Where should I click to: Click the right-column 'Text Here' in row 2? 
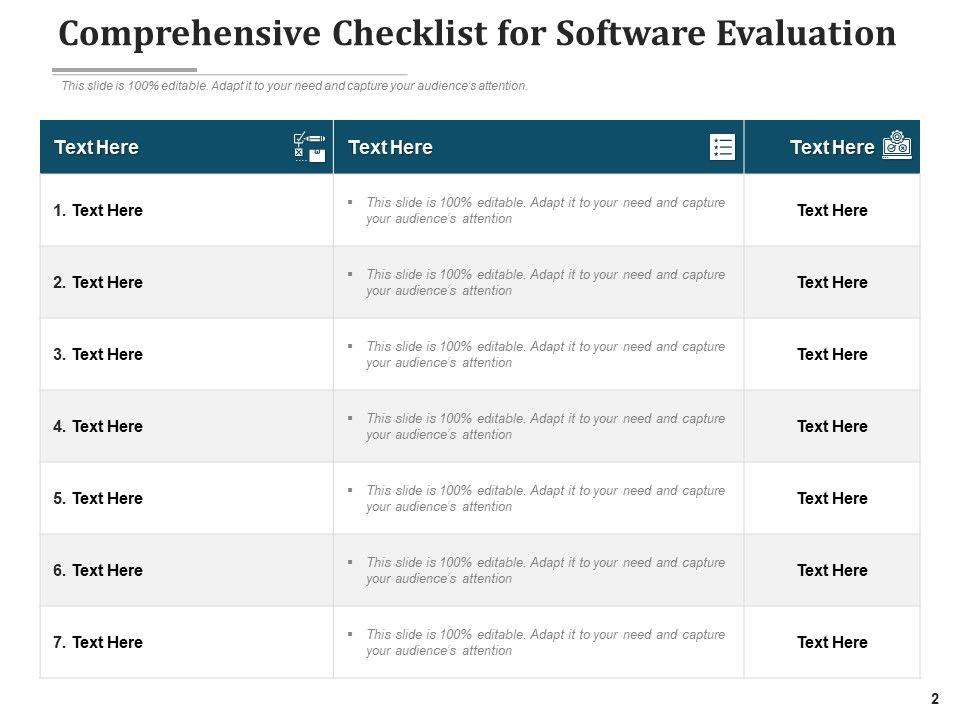click(832, 283)
